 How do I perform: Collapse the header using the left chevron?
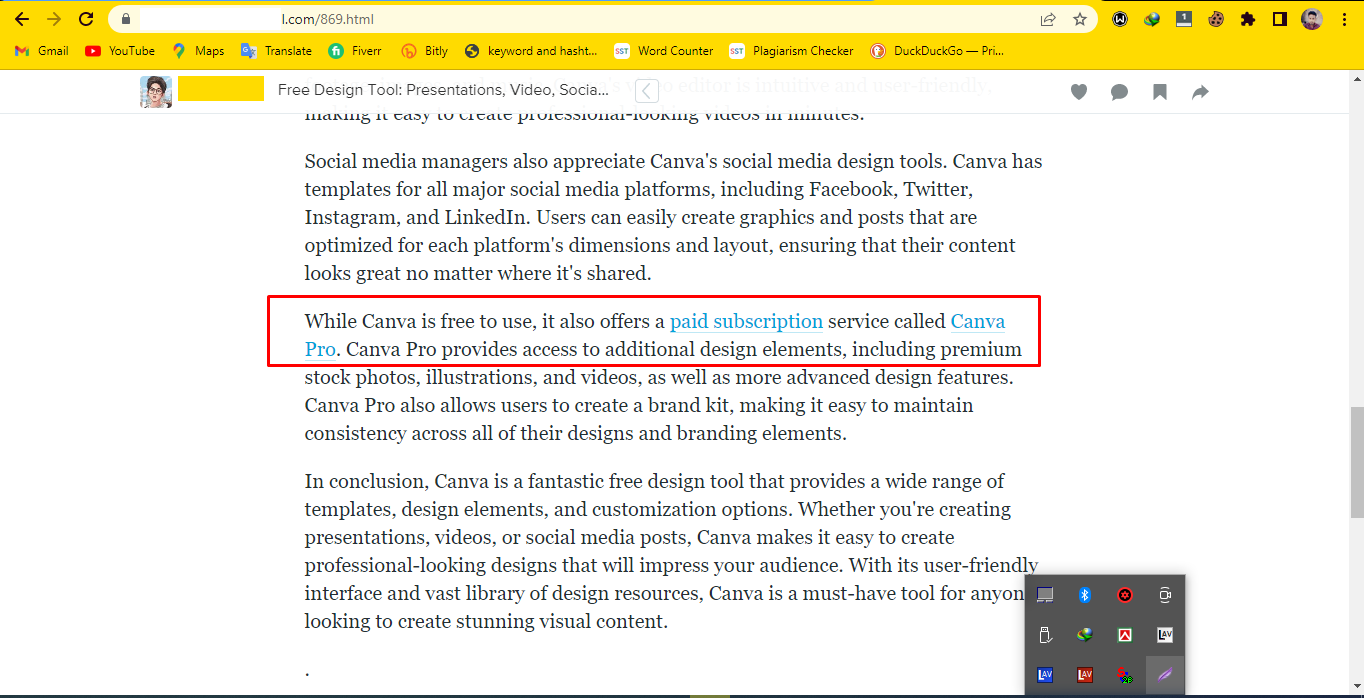(647, 91)
